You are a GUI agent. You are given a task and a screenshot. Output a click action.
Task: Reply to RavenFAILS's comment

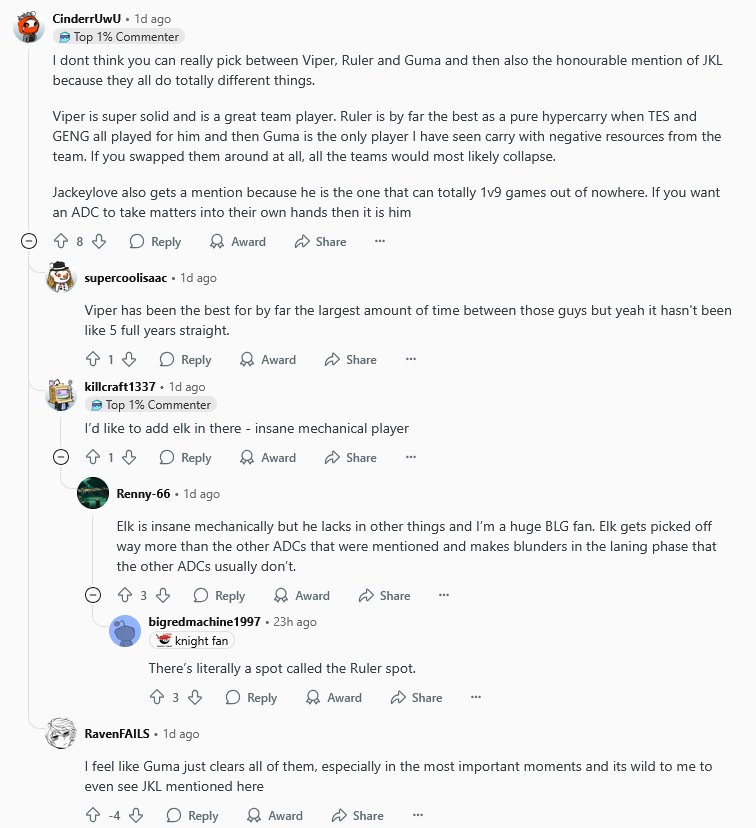[192, 815]
